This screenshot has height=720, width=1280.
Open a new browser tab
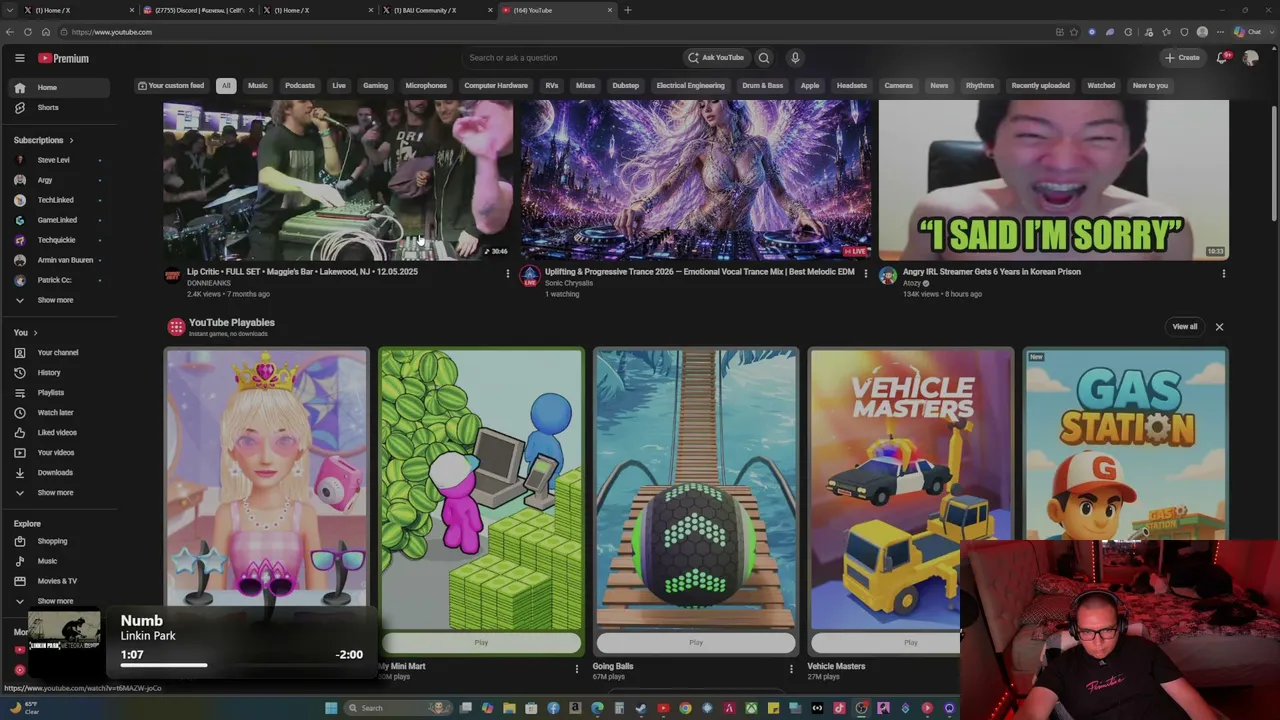pyautogui.click(x=628, y=10)
